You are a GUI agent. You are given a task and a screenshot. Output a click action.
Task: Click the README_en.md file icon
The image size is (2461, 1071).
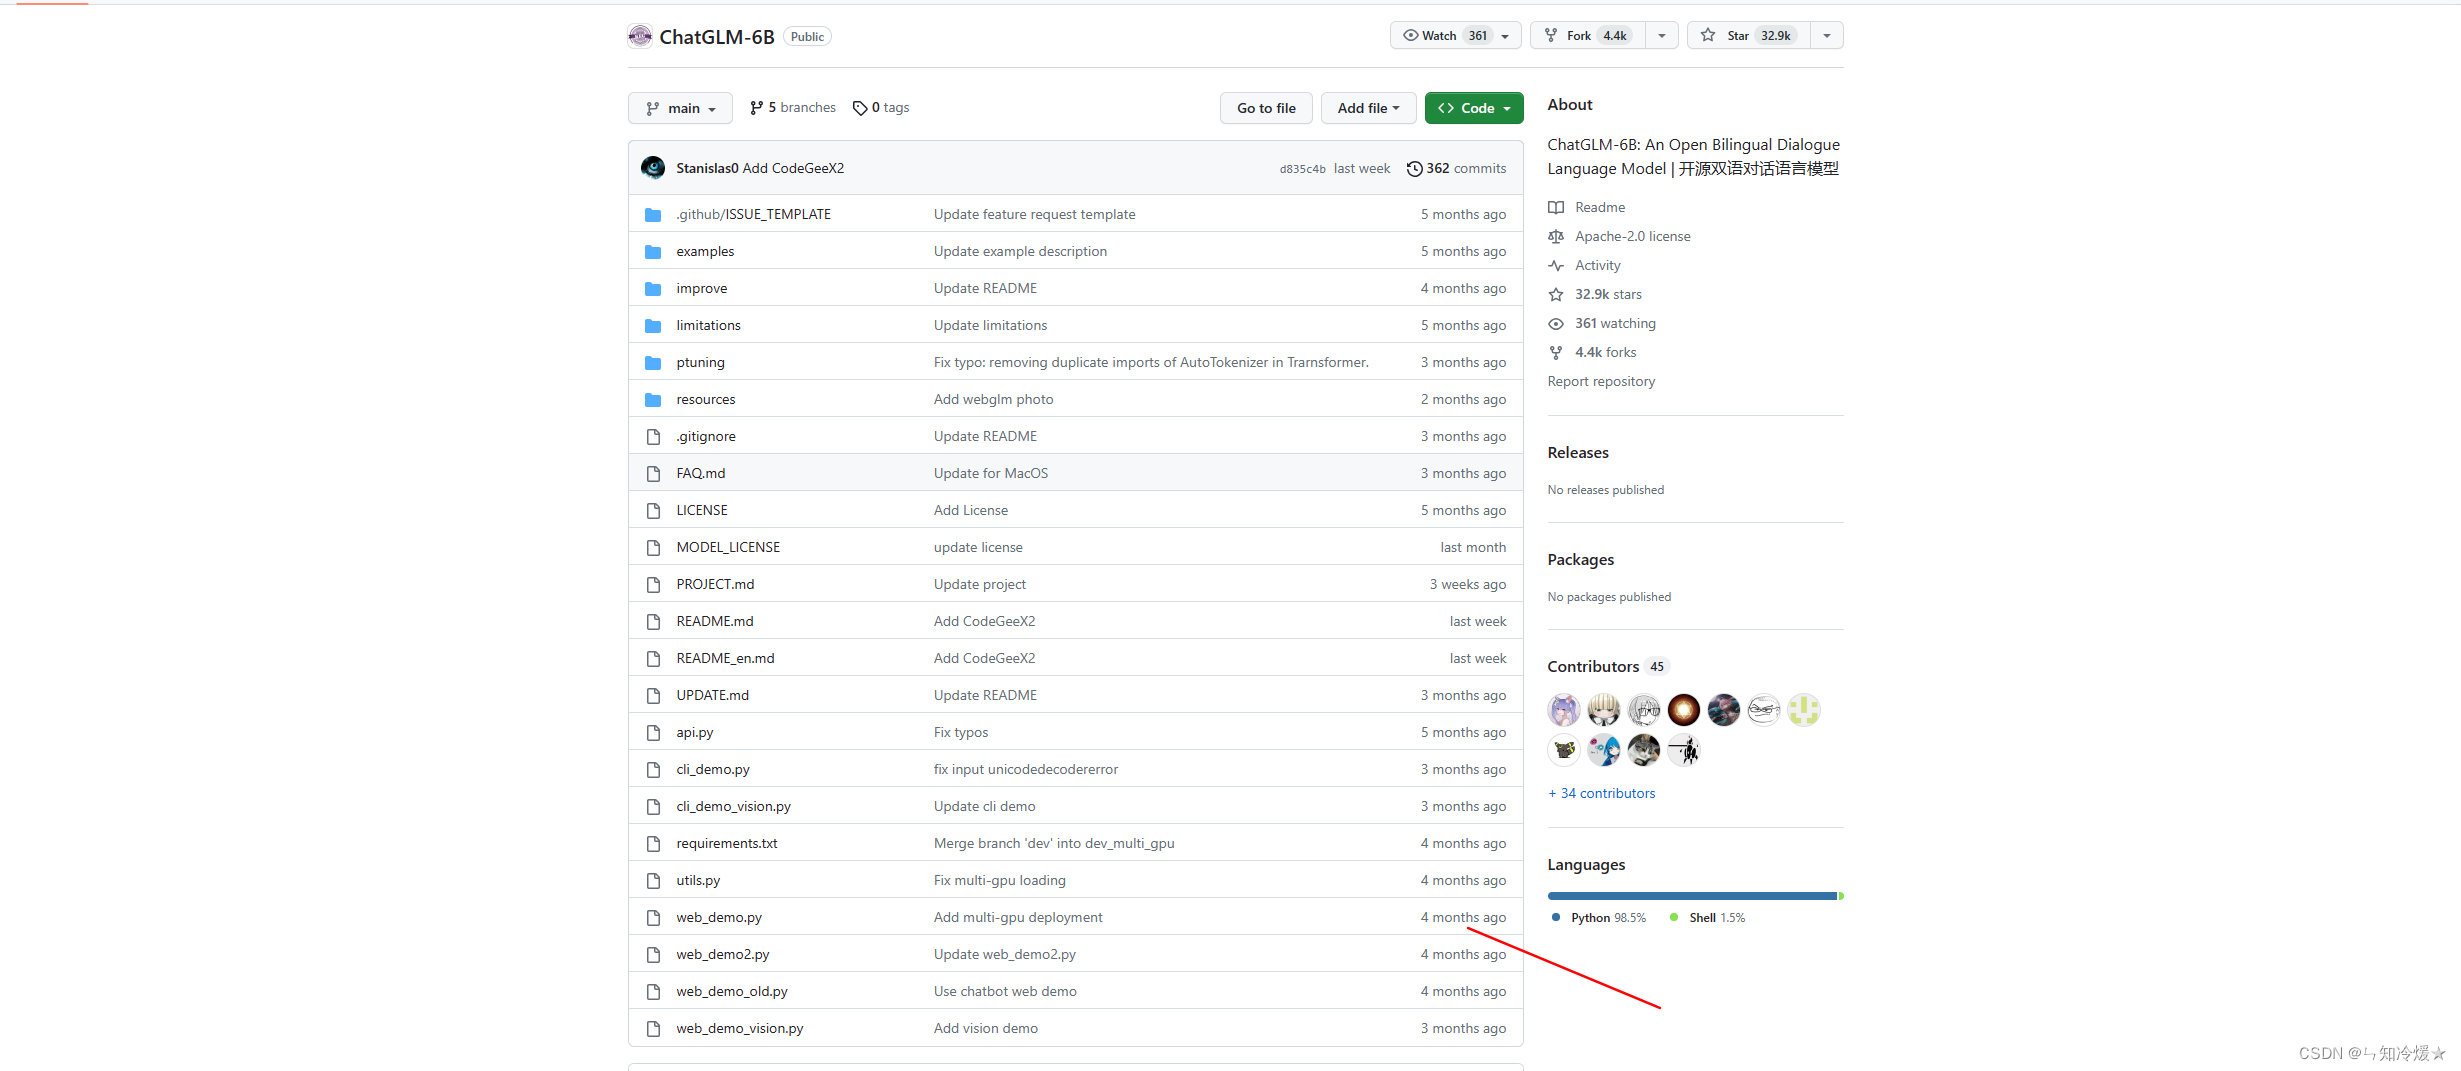pyautogui.click(x=653, y=659)
